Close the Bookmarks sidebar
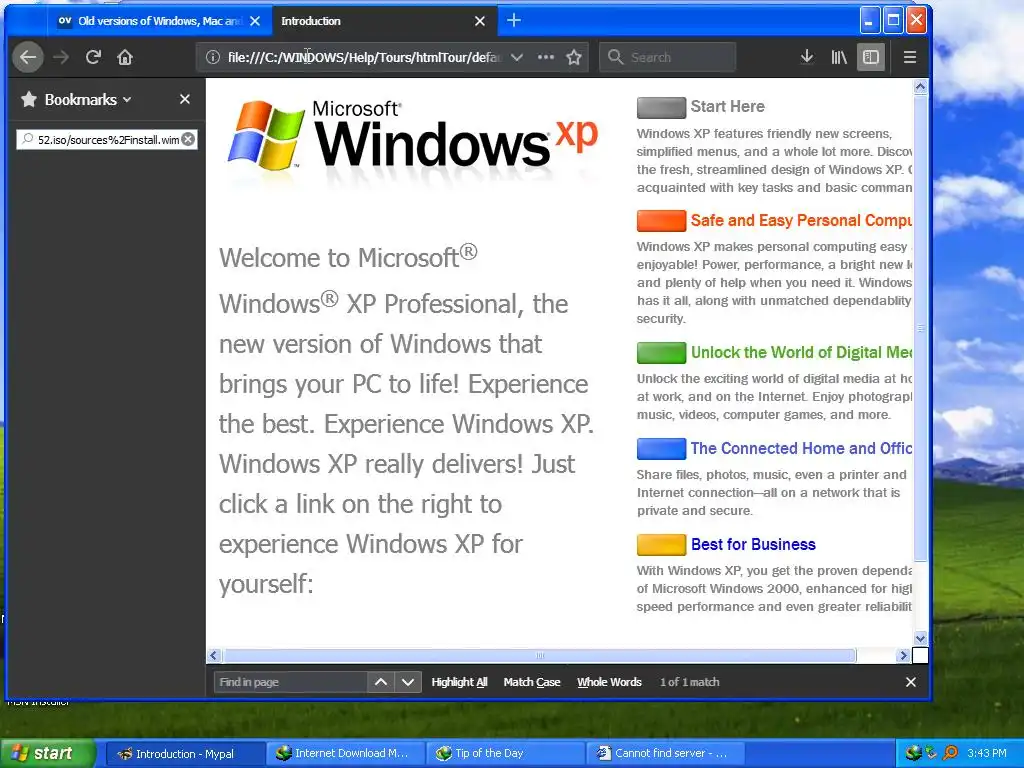This screenshot has height=768, width=1024. click(185, 99)
